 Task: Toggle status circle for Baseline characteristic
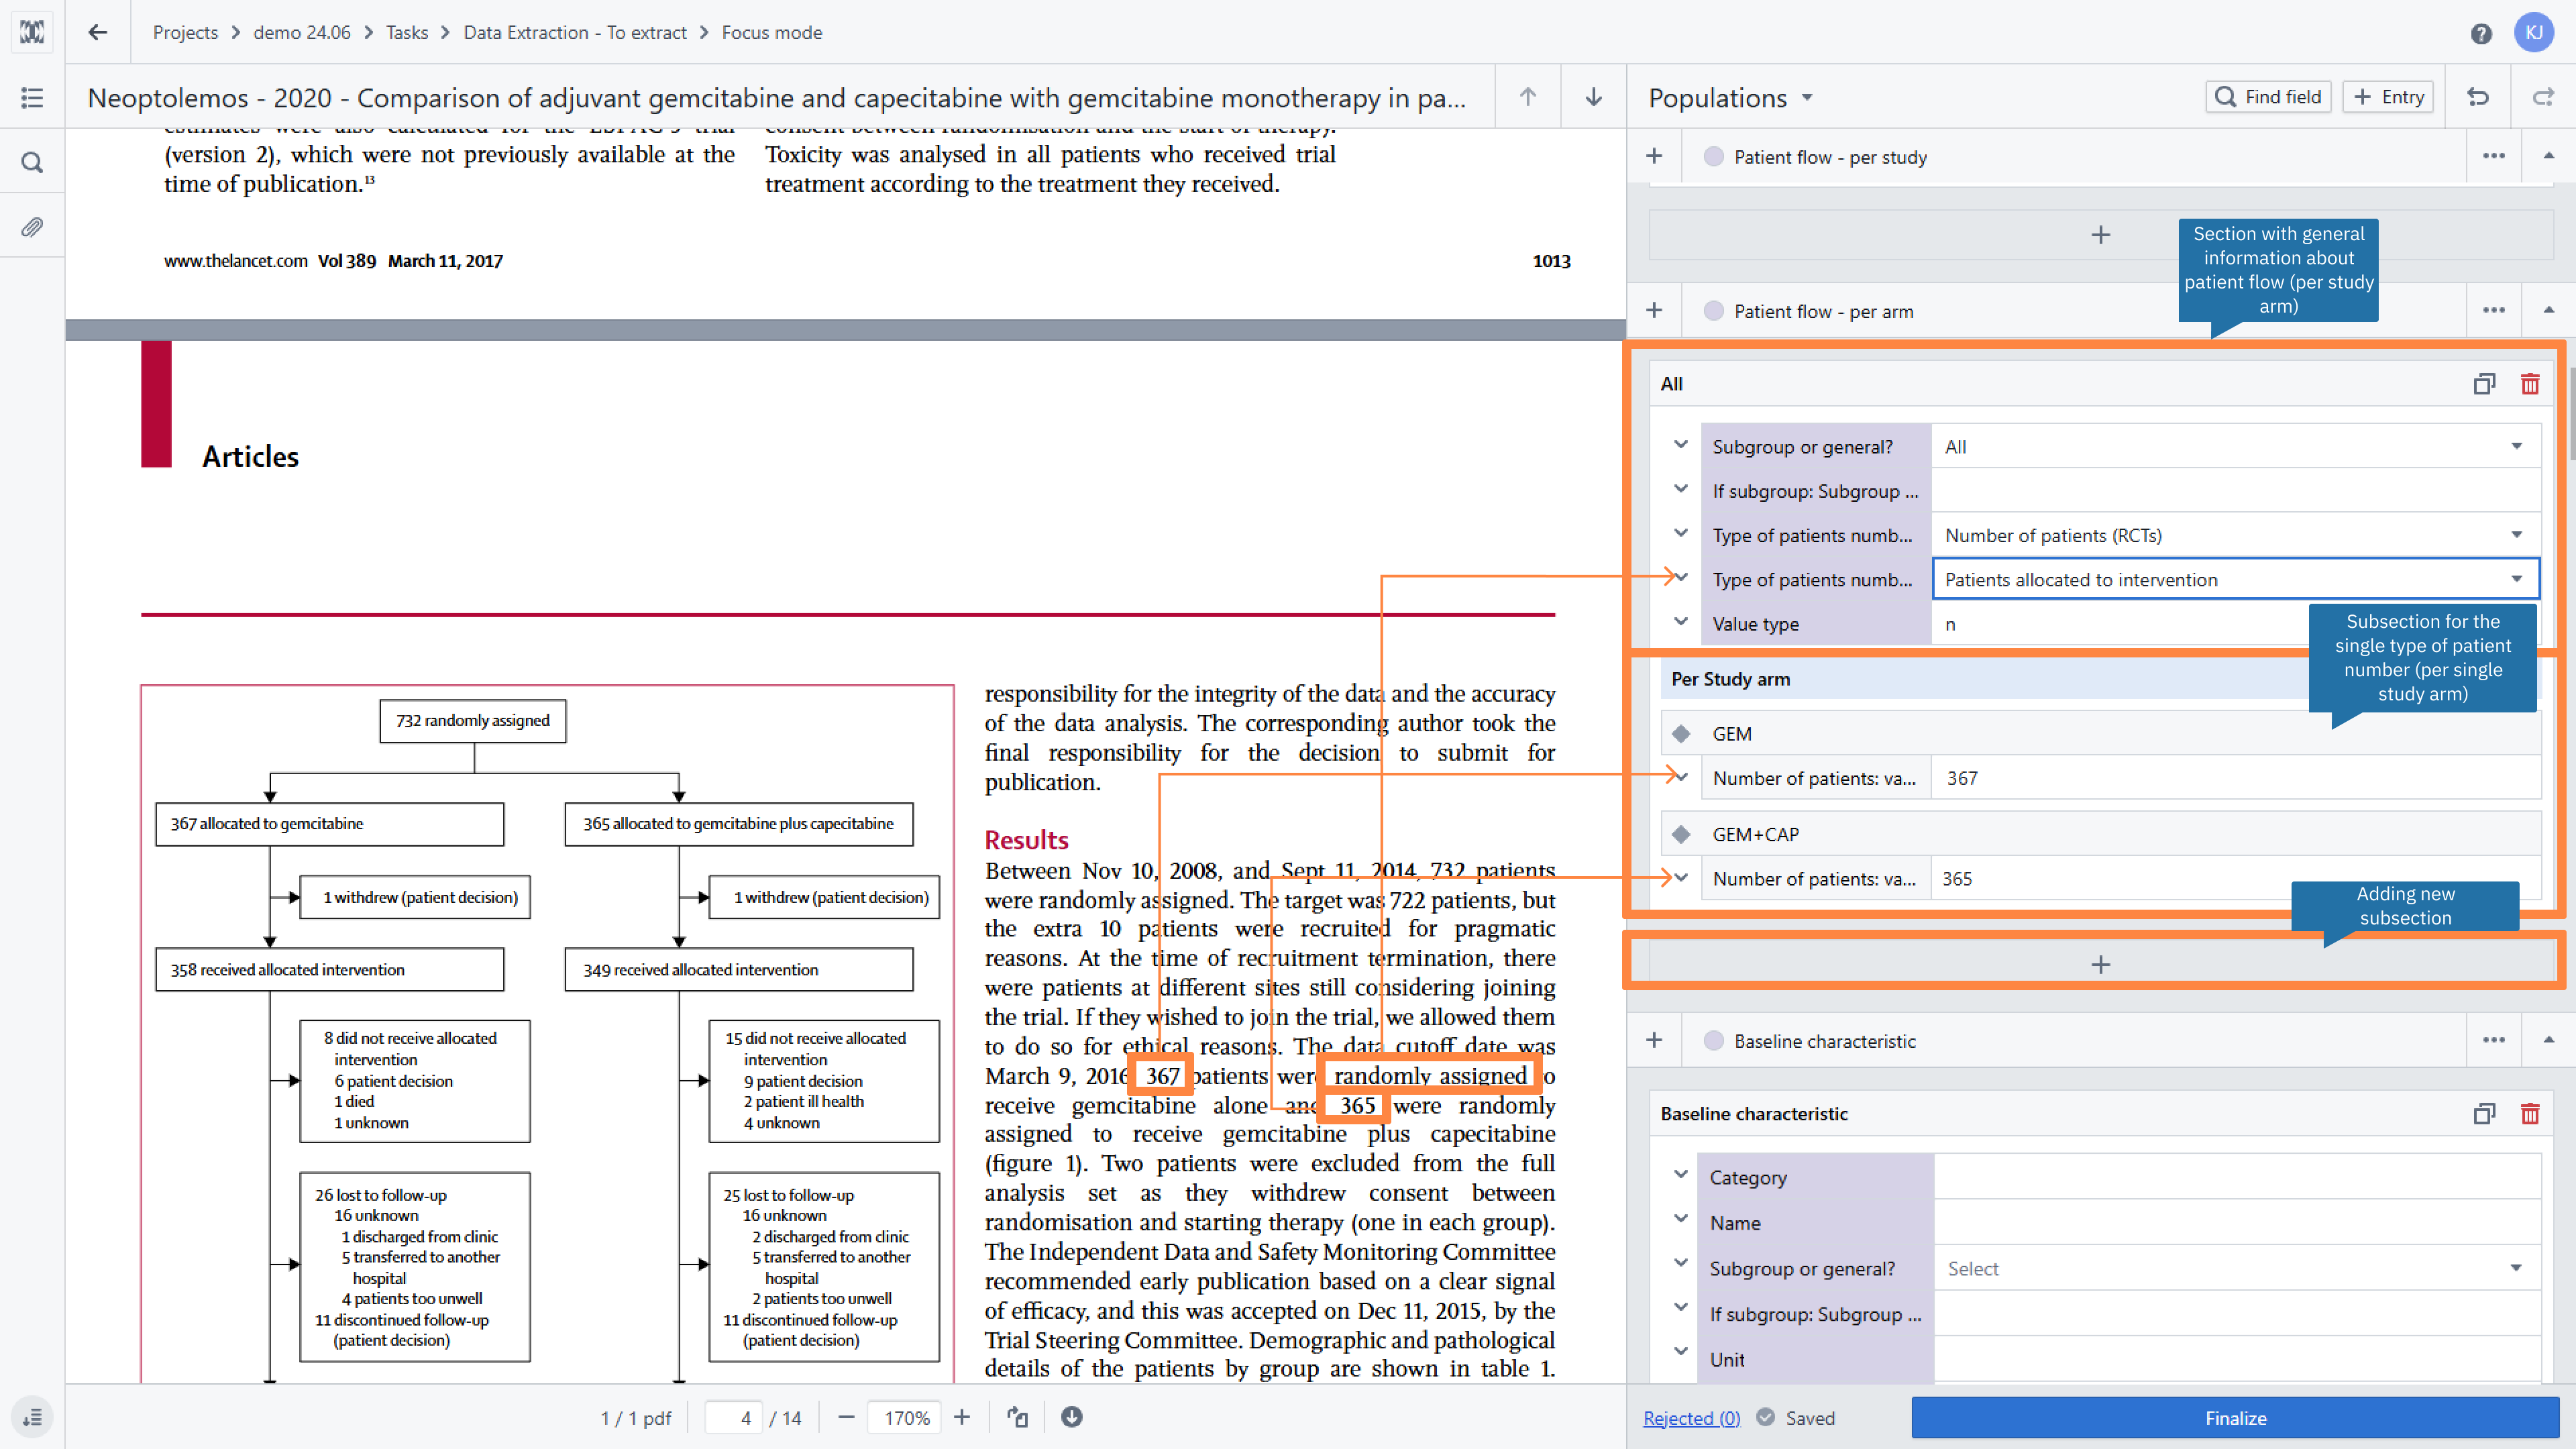pyautogui.click(x=1713, y=1040)
